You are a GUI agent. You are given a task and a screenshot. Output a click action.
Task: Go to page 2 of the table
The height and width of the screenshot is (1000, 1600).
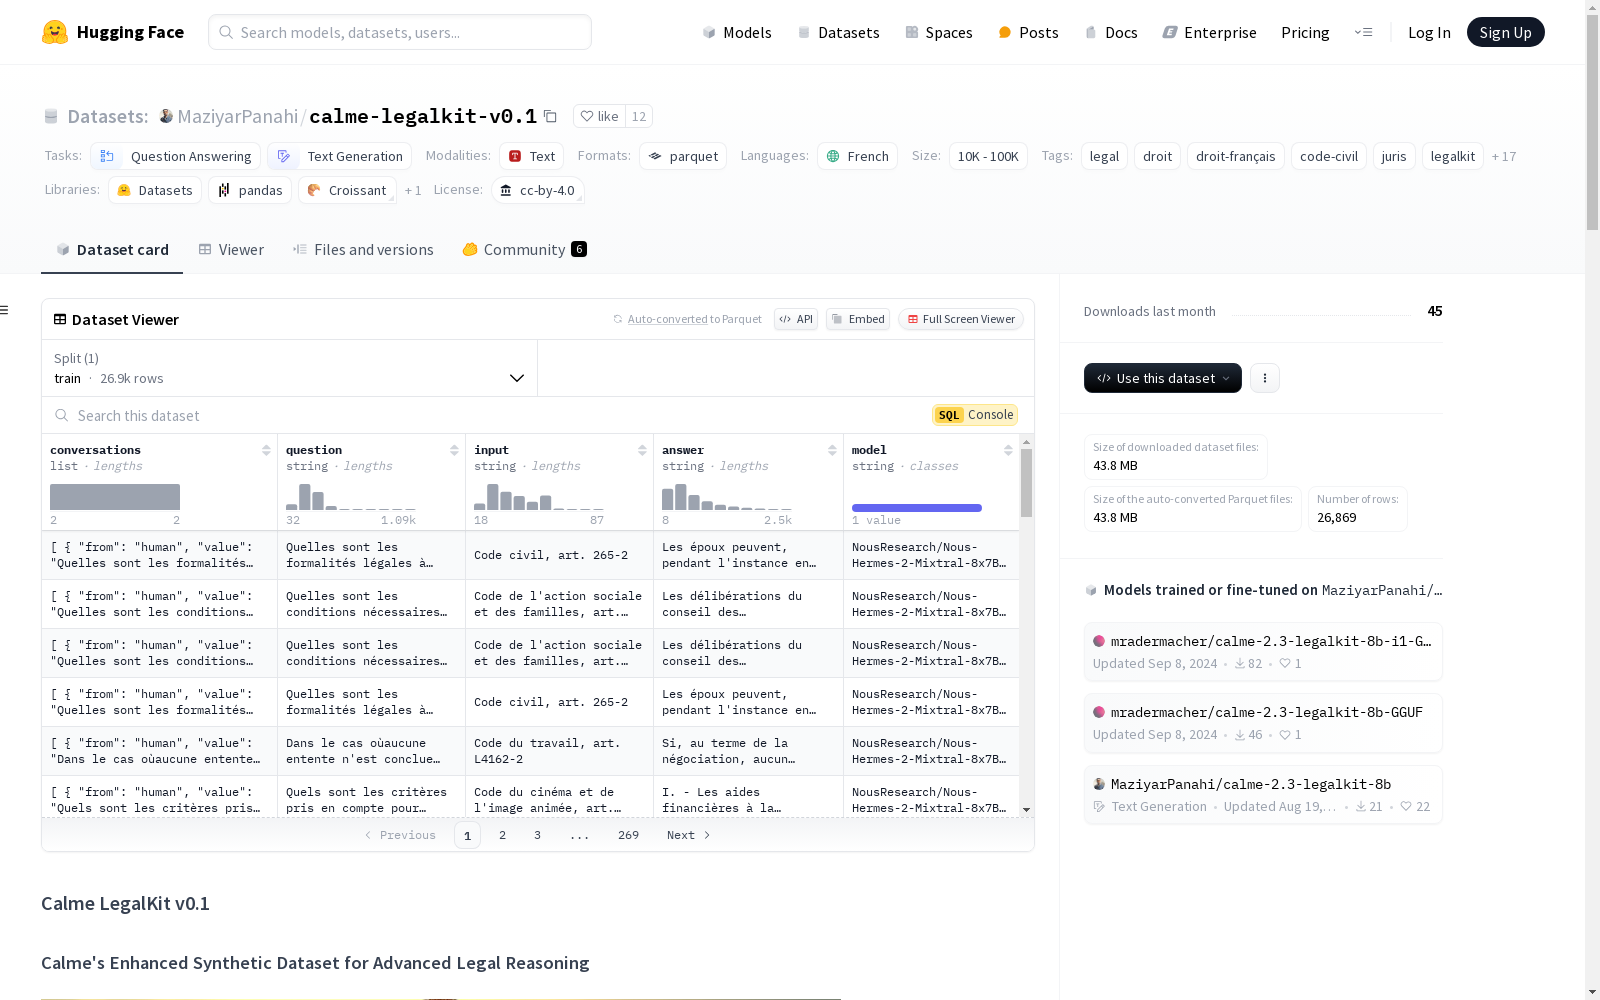[x=502, y=835]
